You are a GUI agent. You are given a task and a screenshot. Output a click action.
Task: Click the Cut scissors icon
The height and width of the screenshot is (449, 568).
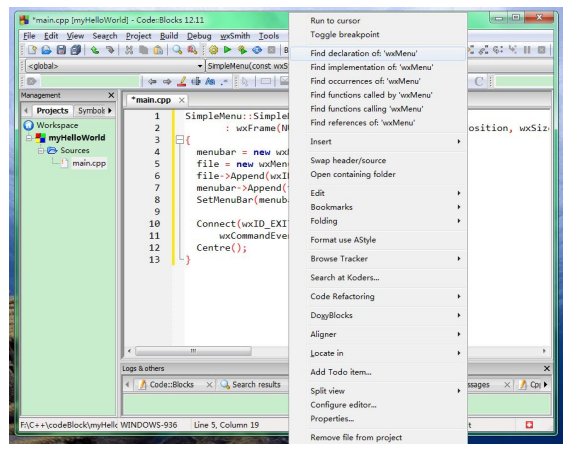[129, 50]
